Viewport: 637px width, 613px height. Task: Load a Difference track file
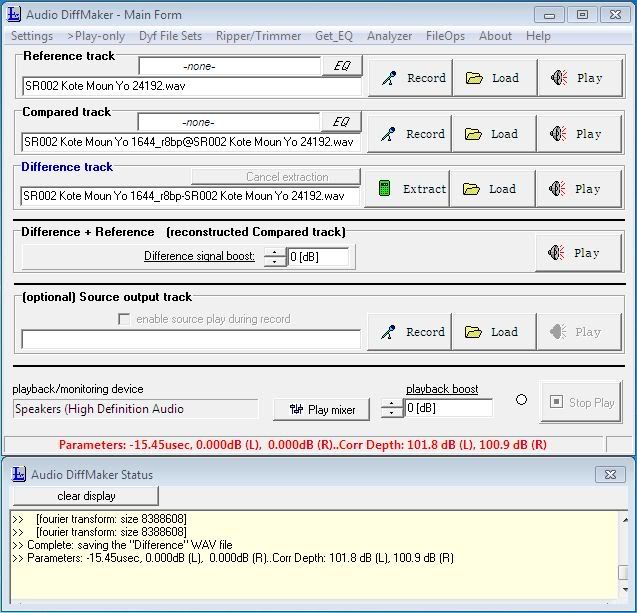coord(493,189)
